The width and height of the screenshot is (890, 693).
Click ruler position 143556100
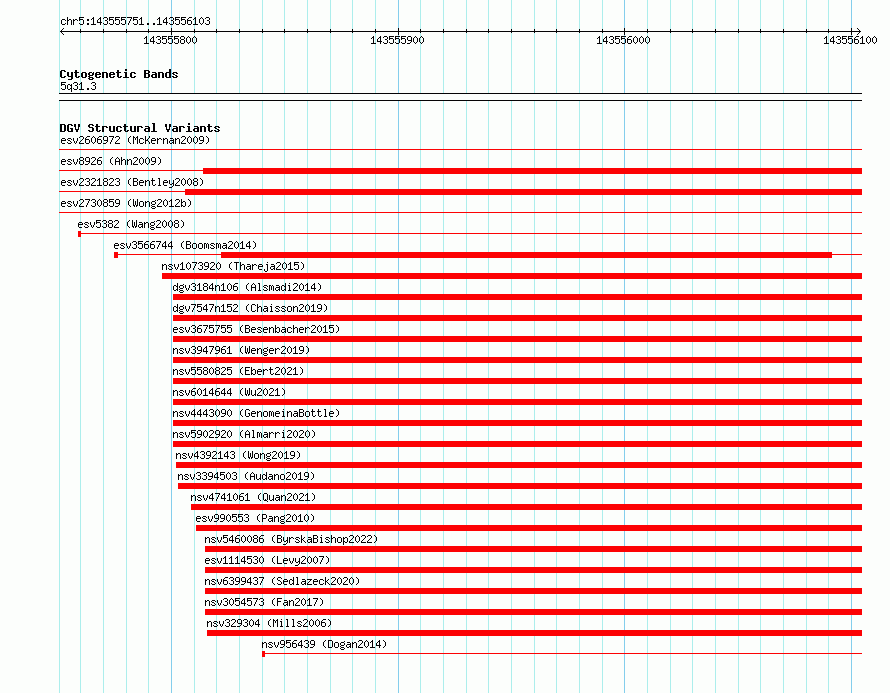coord(850,40)
